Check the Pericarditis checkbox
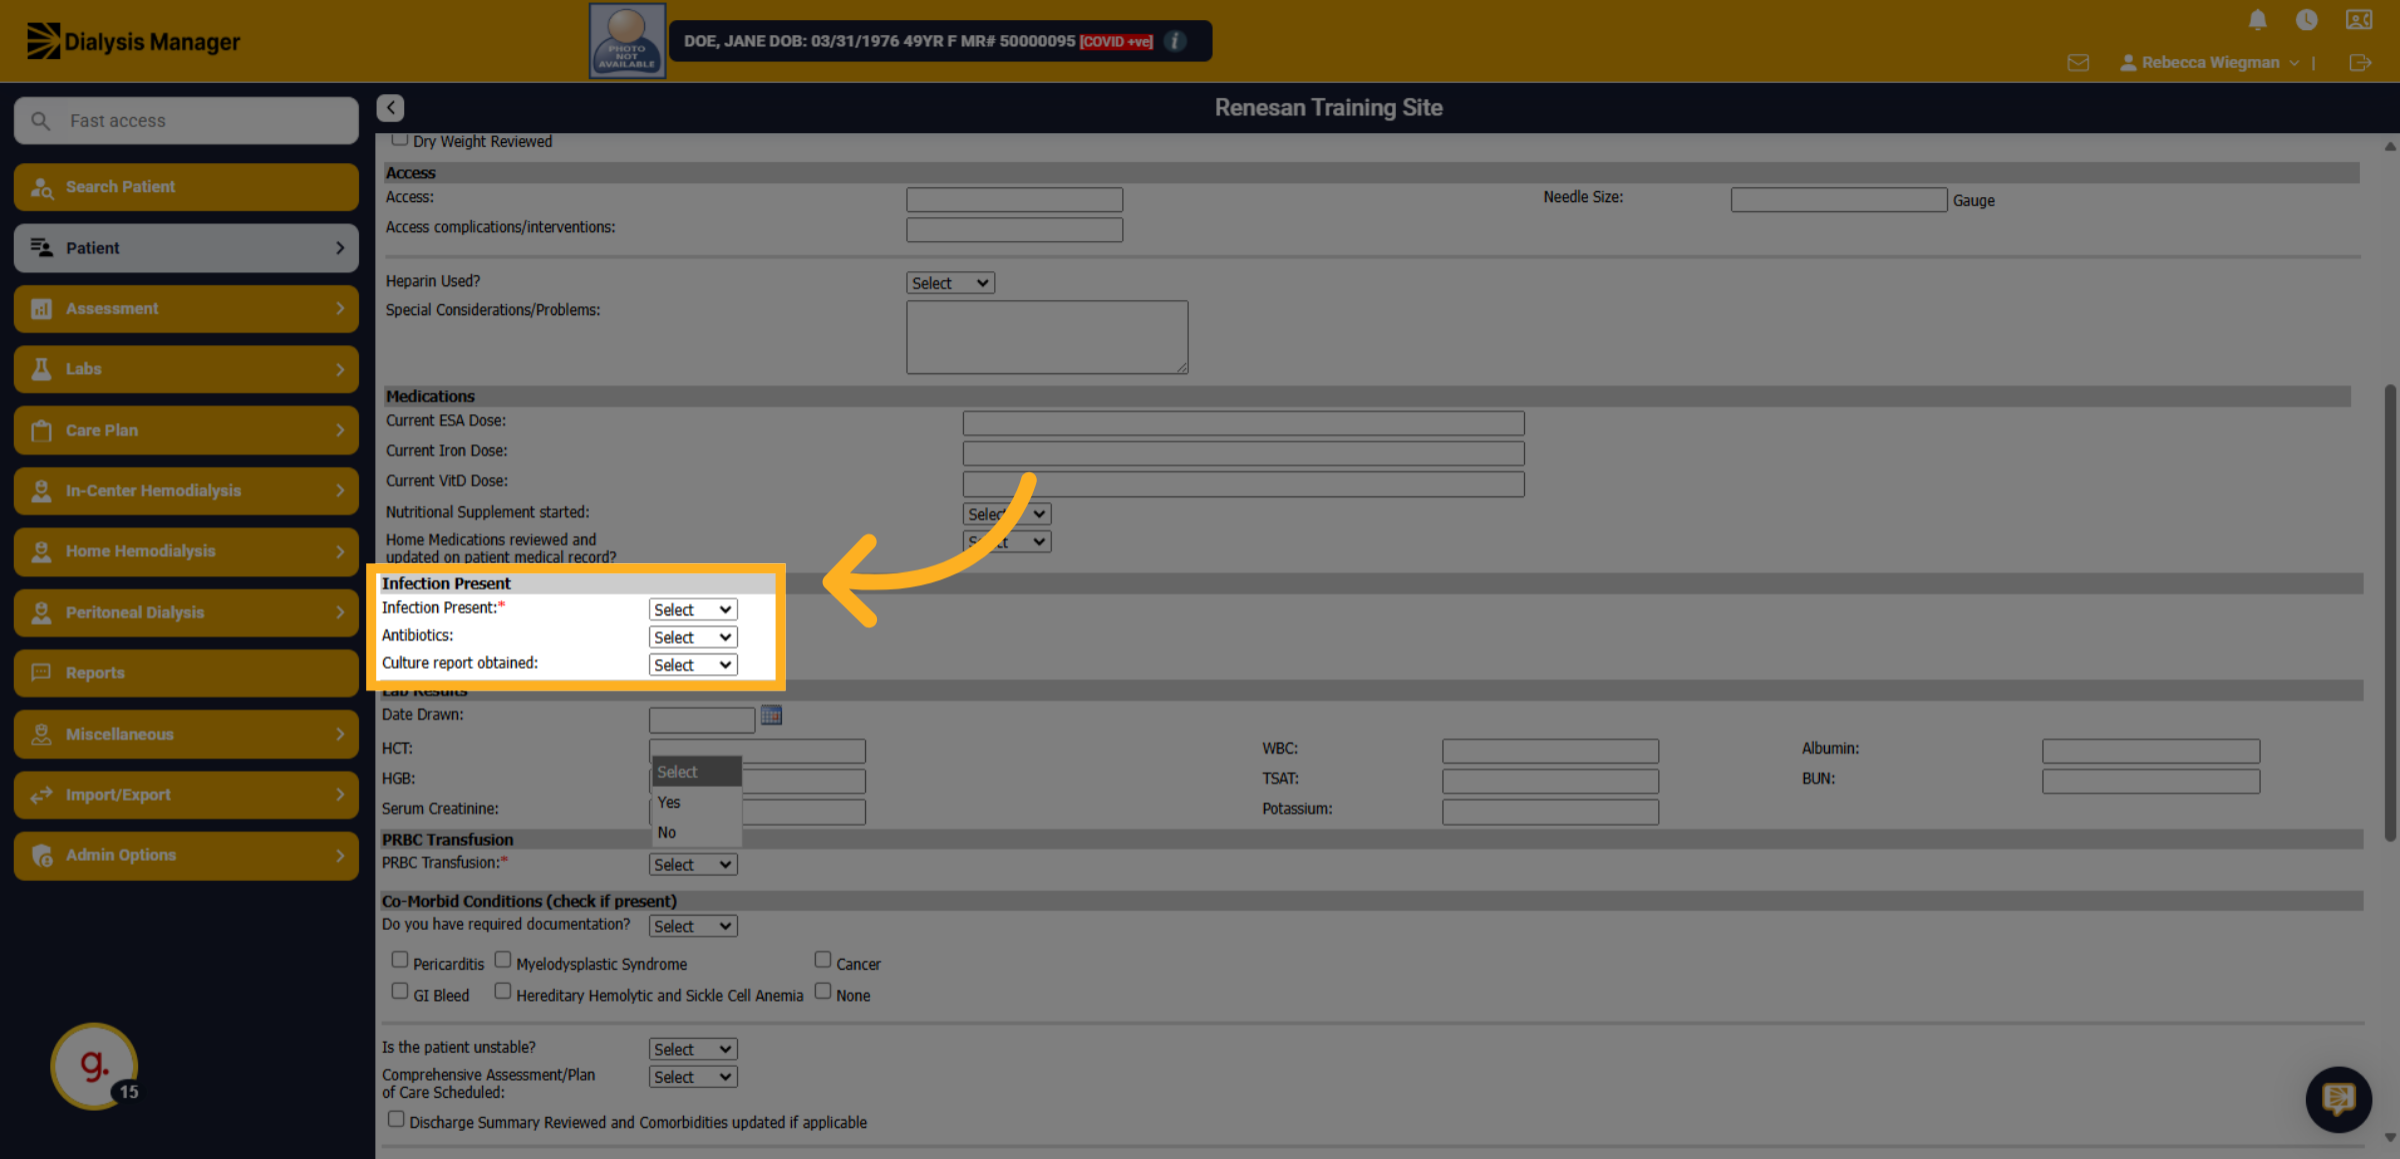The width and height of the screenshot is (2400, 1159). pos(400,960)
